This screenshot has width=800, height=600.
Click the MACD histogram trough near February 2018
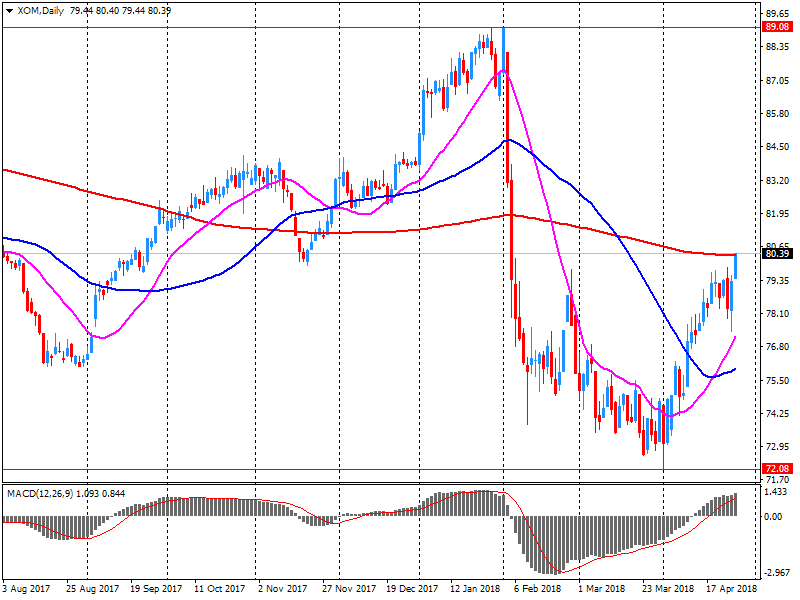tap(554, 545)
